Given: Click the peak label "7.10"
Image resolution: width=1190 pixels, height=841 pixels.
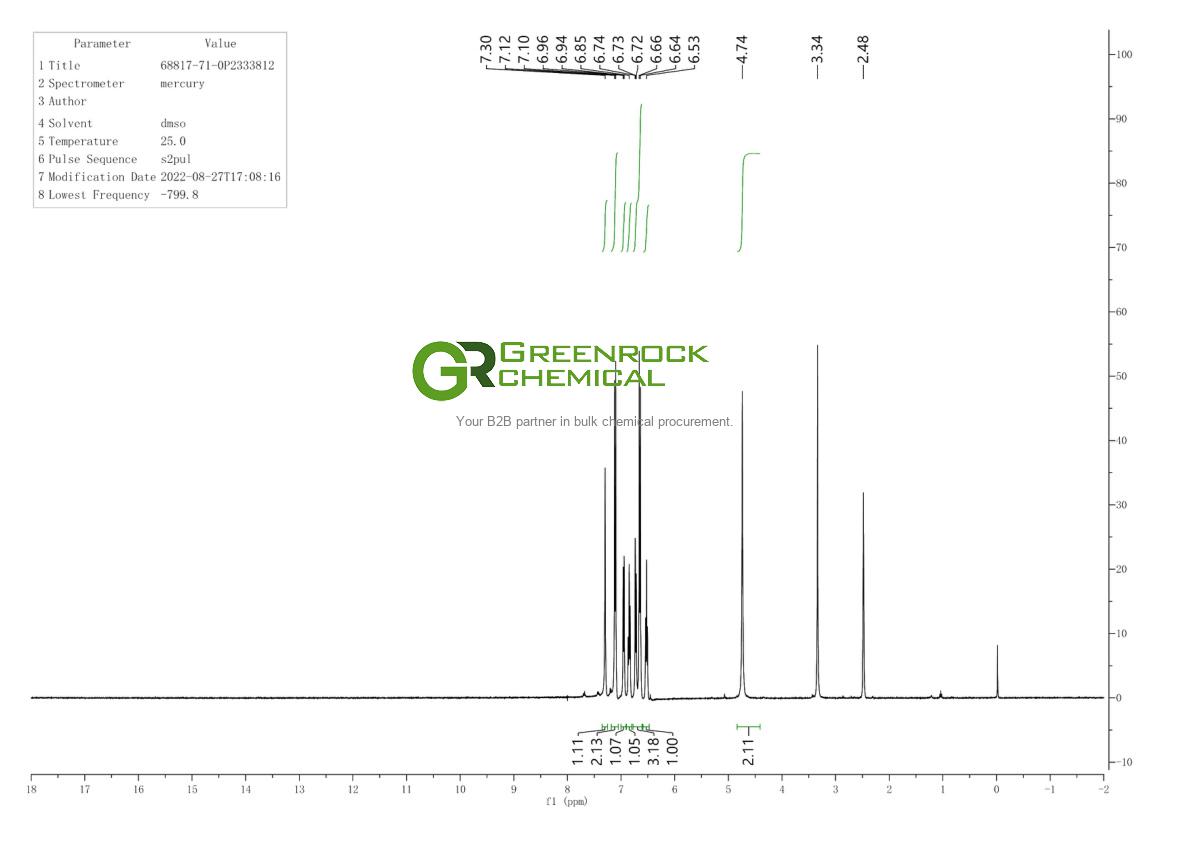Looking at the screenshot, I should (x=524, y=49).
